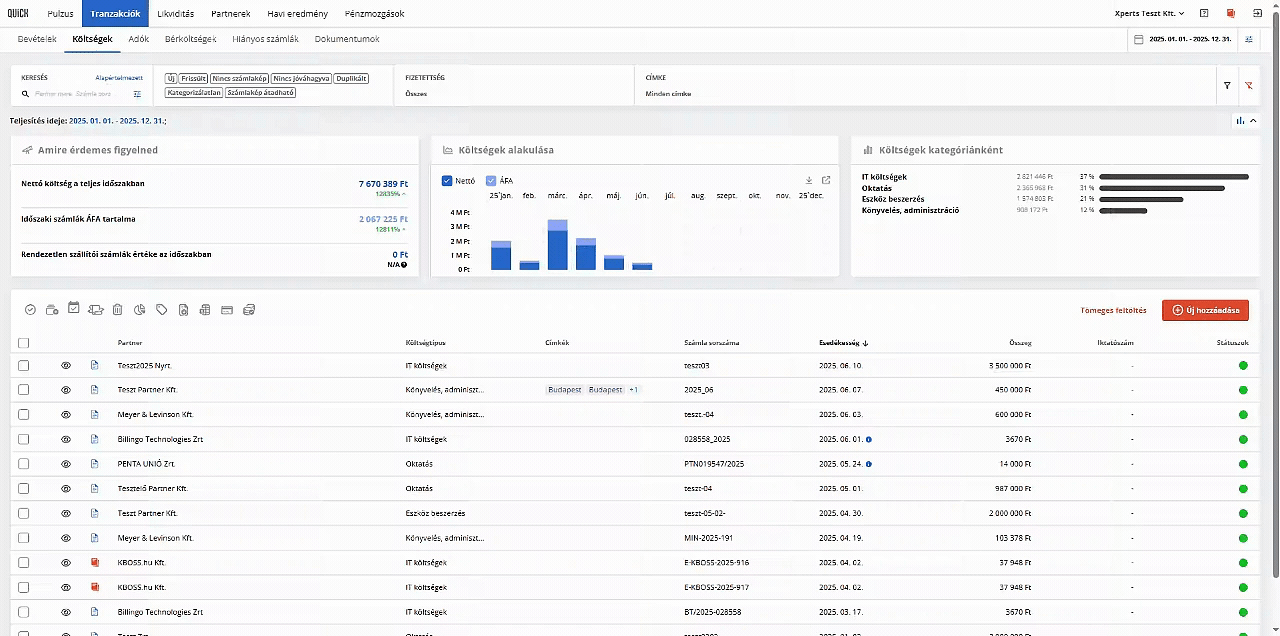
Task: Open the Xperts Teszt Kft. company dropdown
Action: tap(1149, 13)
